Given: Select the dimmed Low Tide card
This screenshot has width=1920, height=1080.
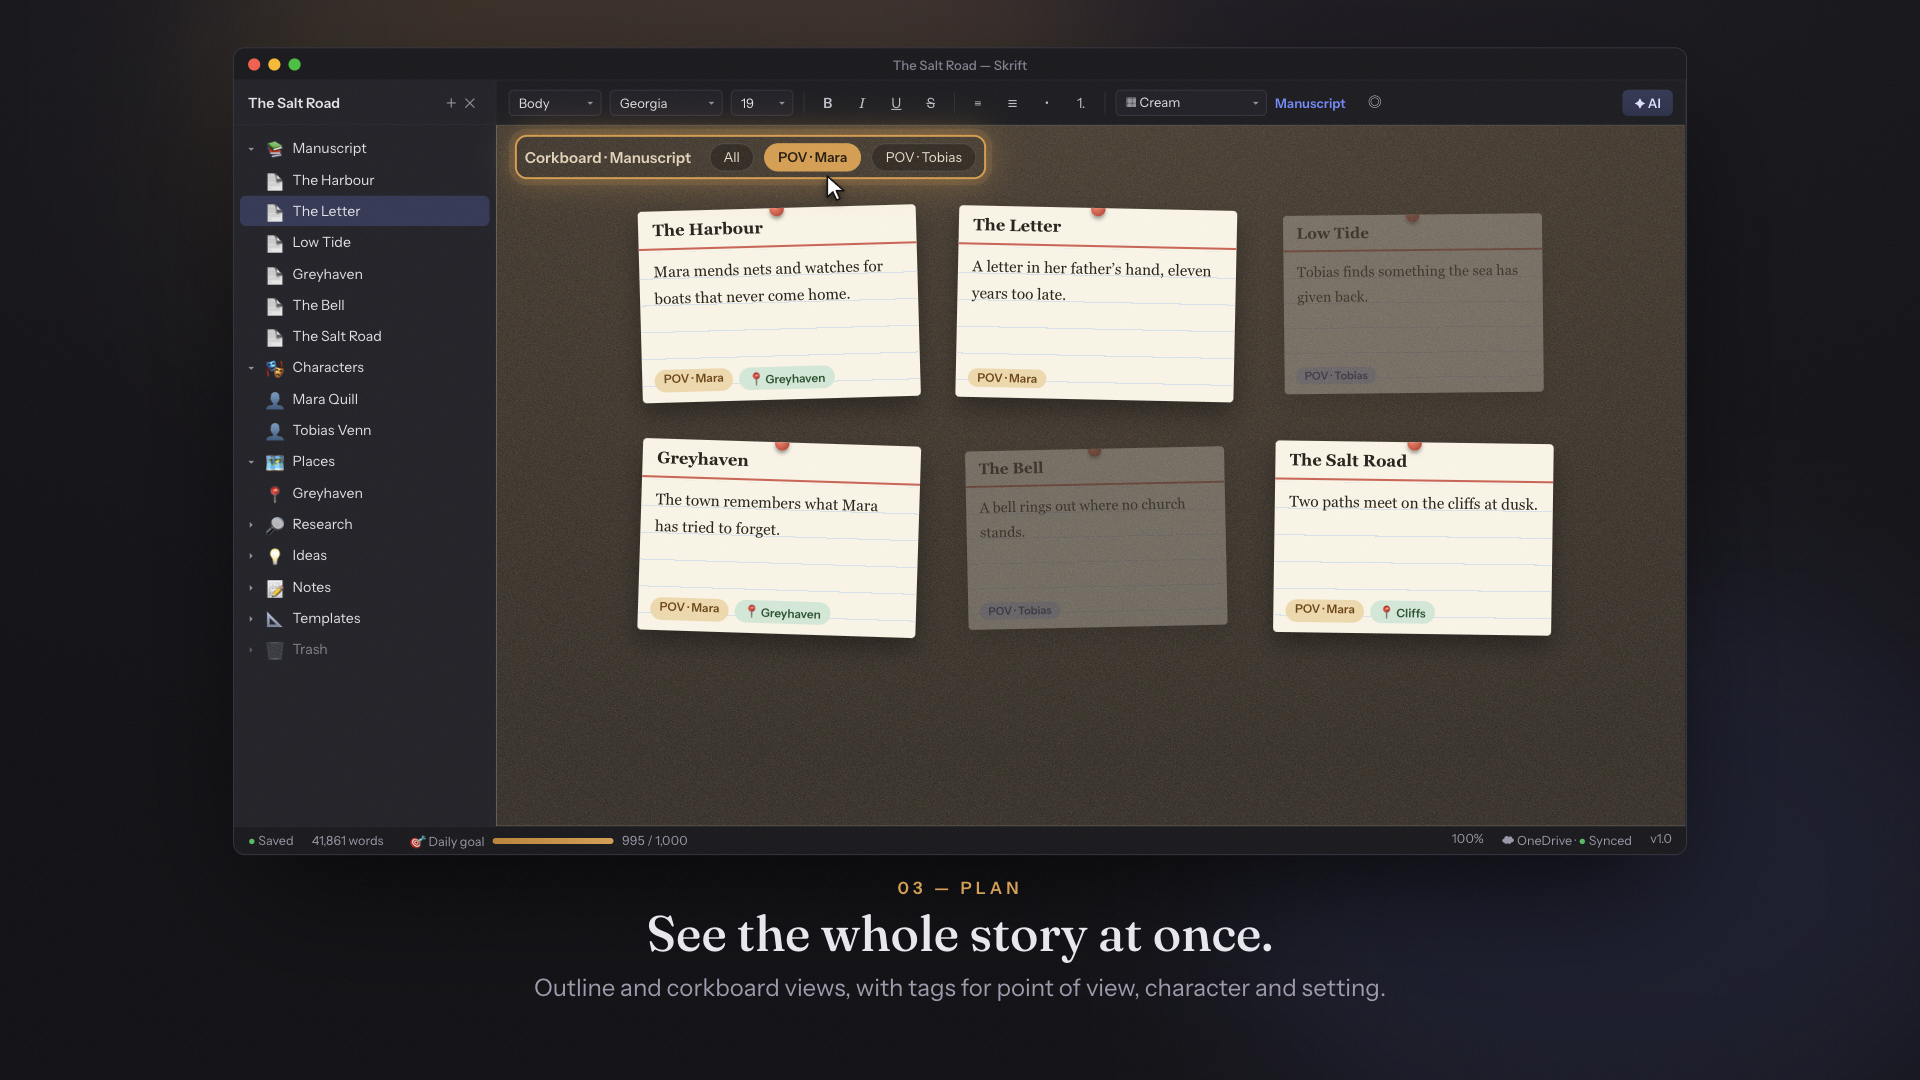Looking at the screenshot, I should click(1413, 303).
